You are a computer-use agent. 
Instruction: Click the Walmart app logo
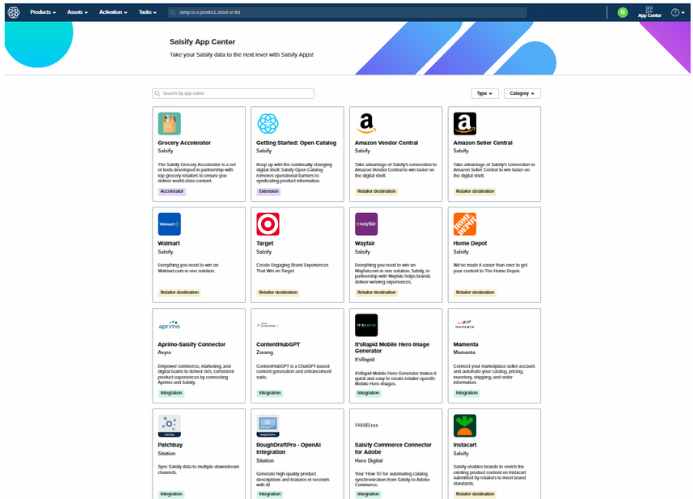(x=169, y=223)
